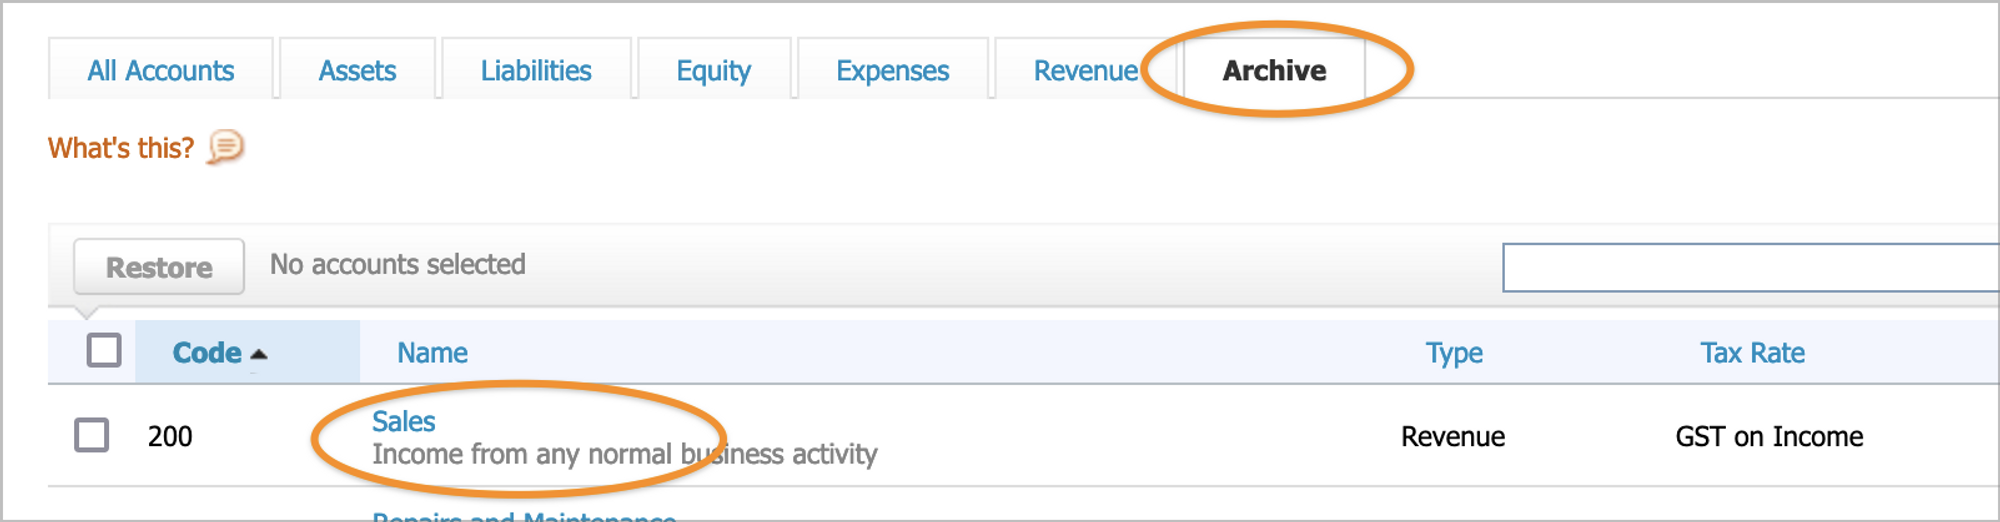
Task: Open the Repairs and Maintenance account link
Action: [524, 516]
